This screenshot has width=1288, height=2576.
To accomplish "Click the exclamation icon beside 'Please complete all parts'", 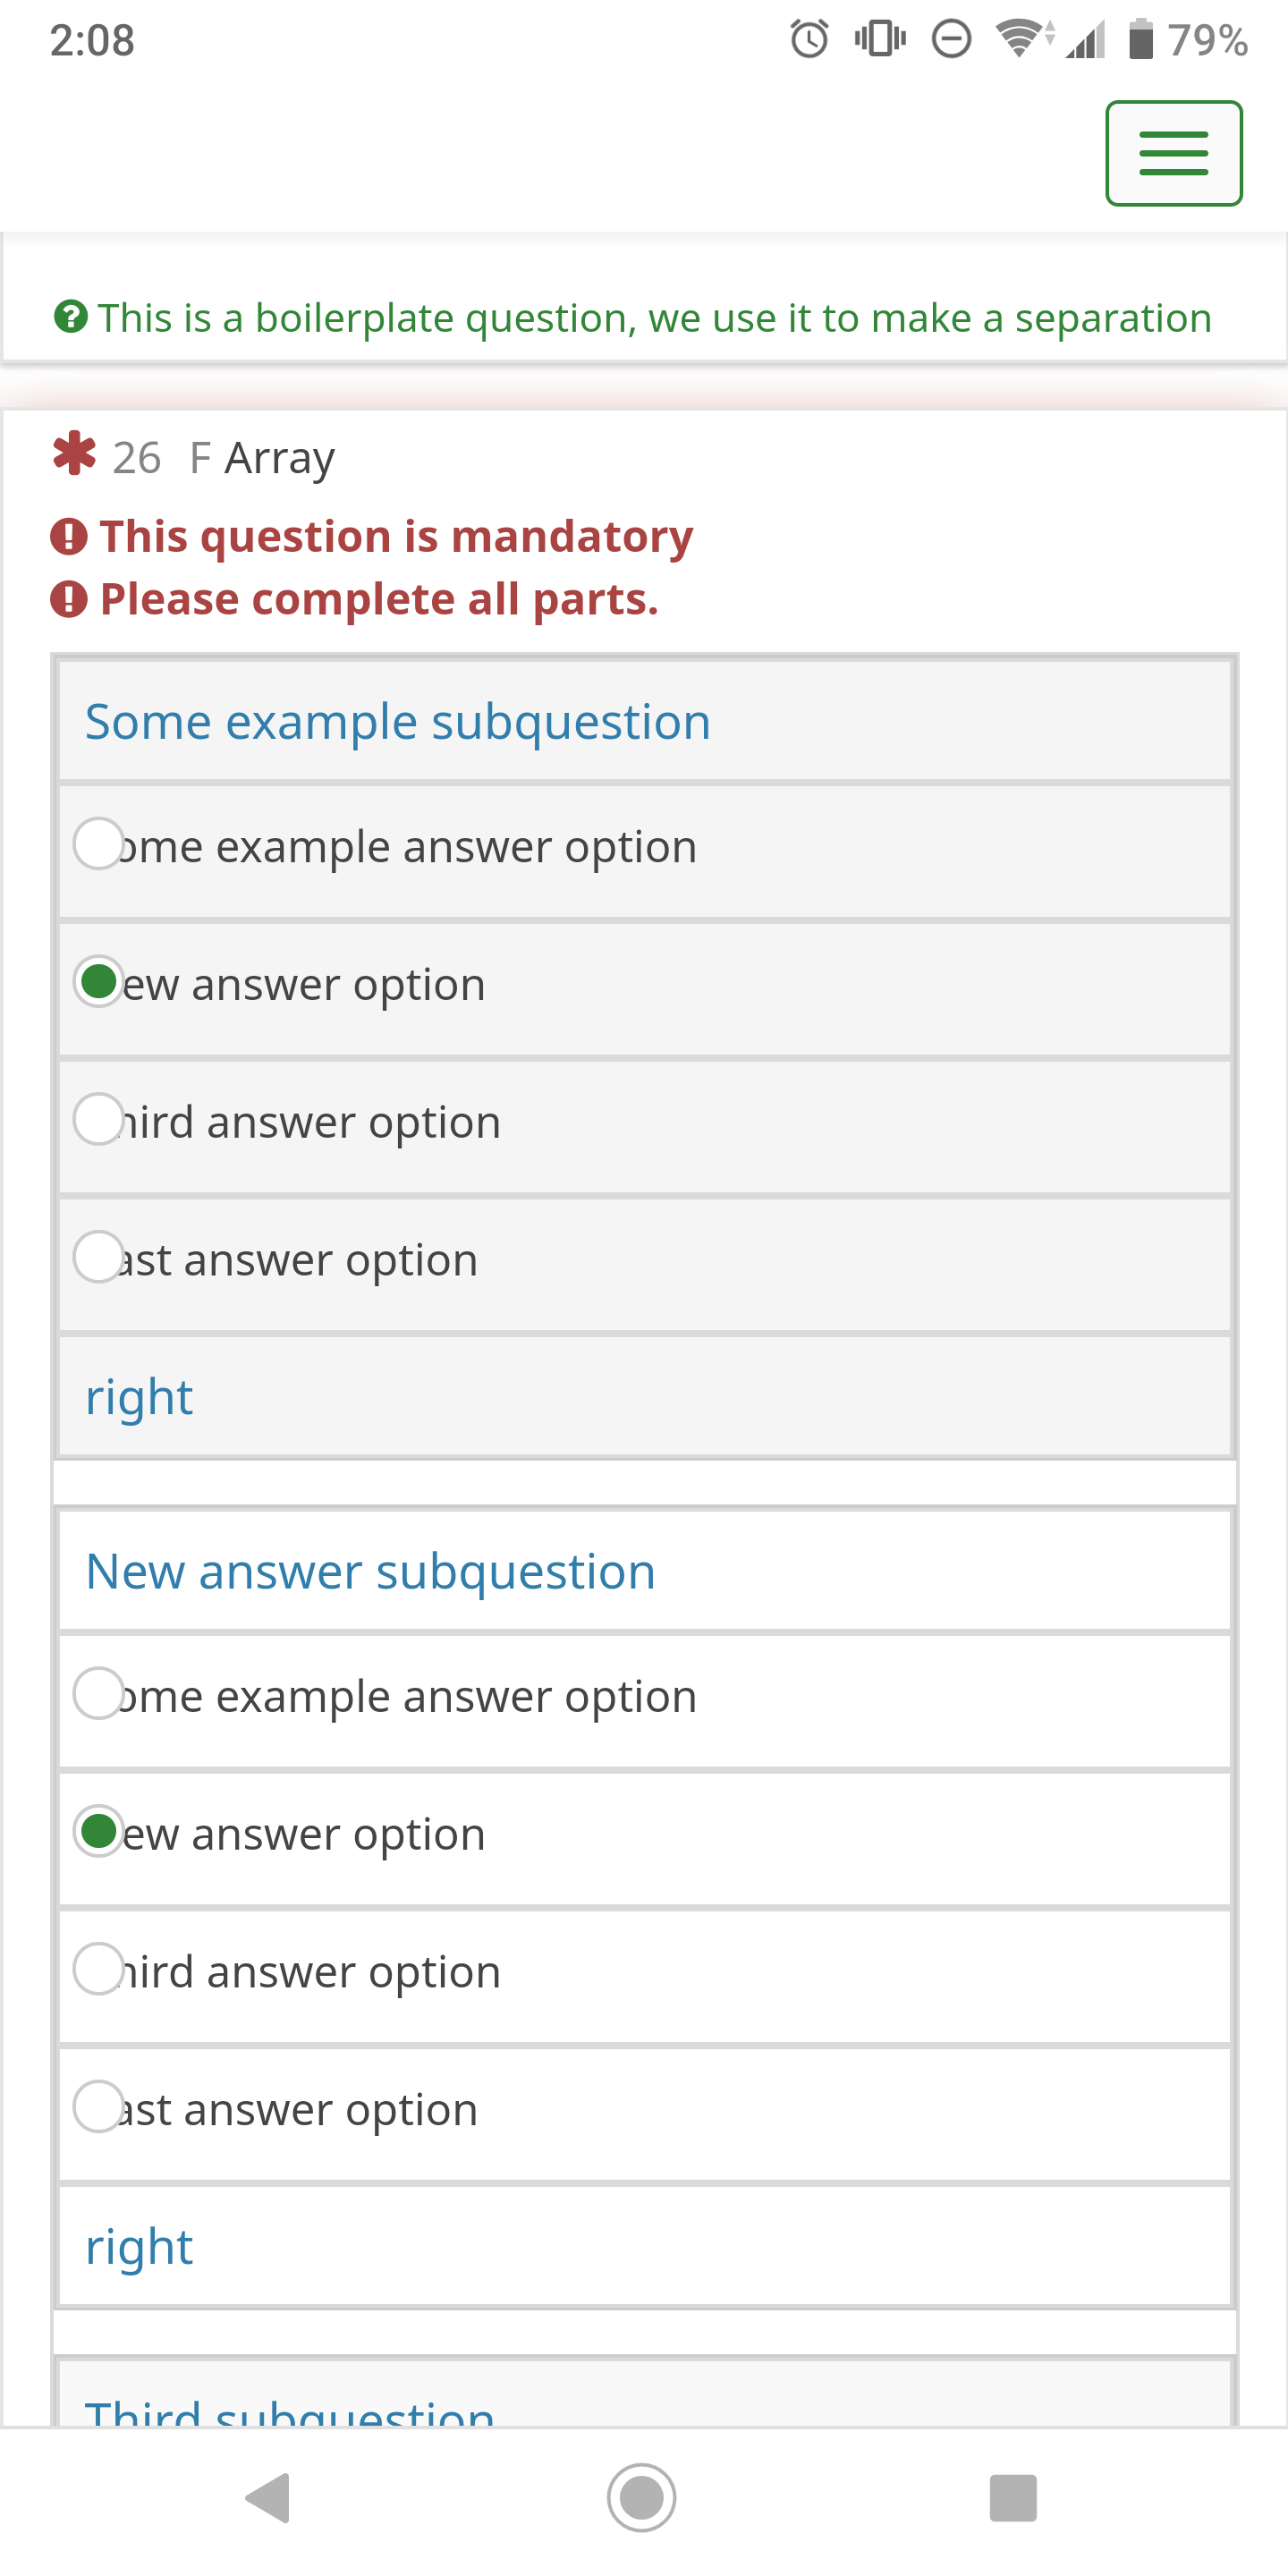I will (69, 599).
